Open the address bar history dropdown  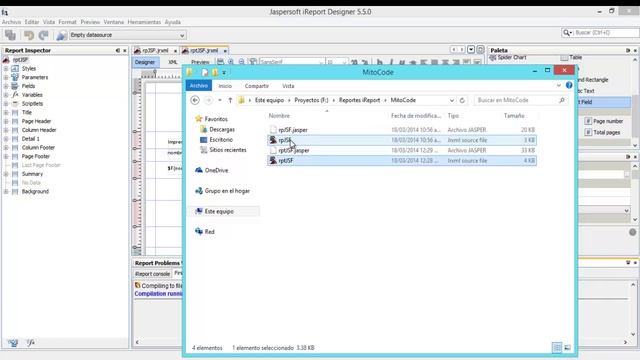point(452,100)
